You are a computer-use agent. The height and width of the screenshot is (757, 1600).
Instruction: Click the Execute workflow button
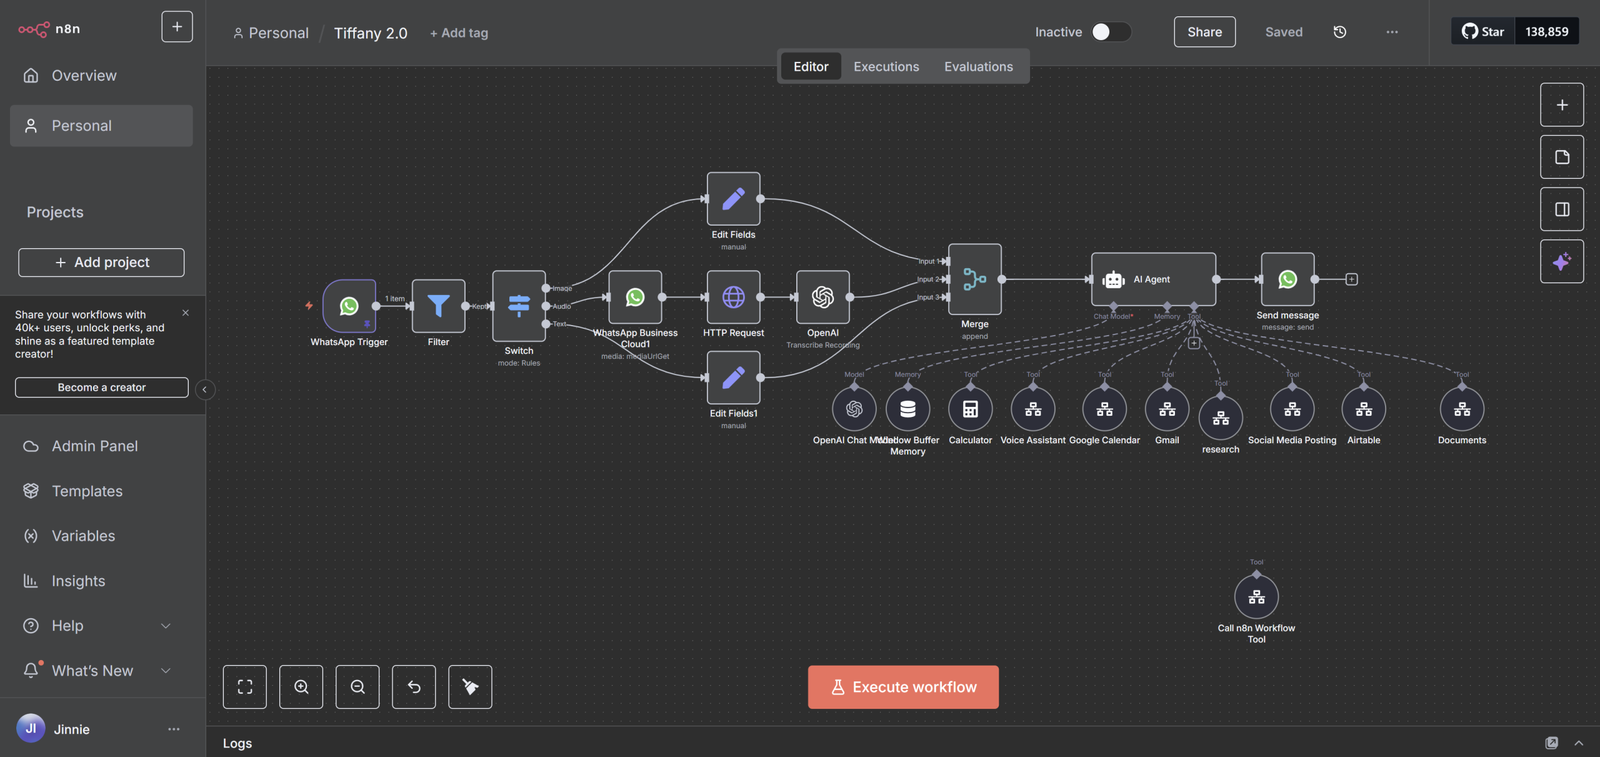click(903, 687)
